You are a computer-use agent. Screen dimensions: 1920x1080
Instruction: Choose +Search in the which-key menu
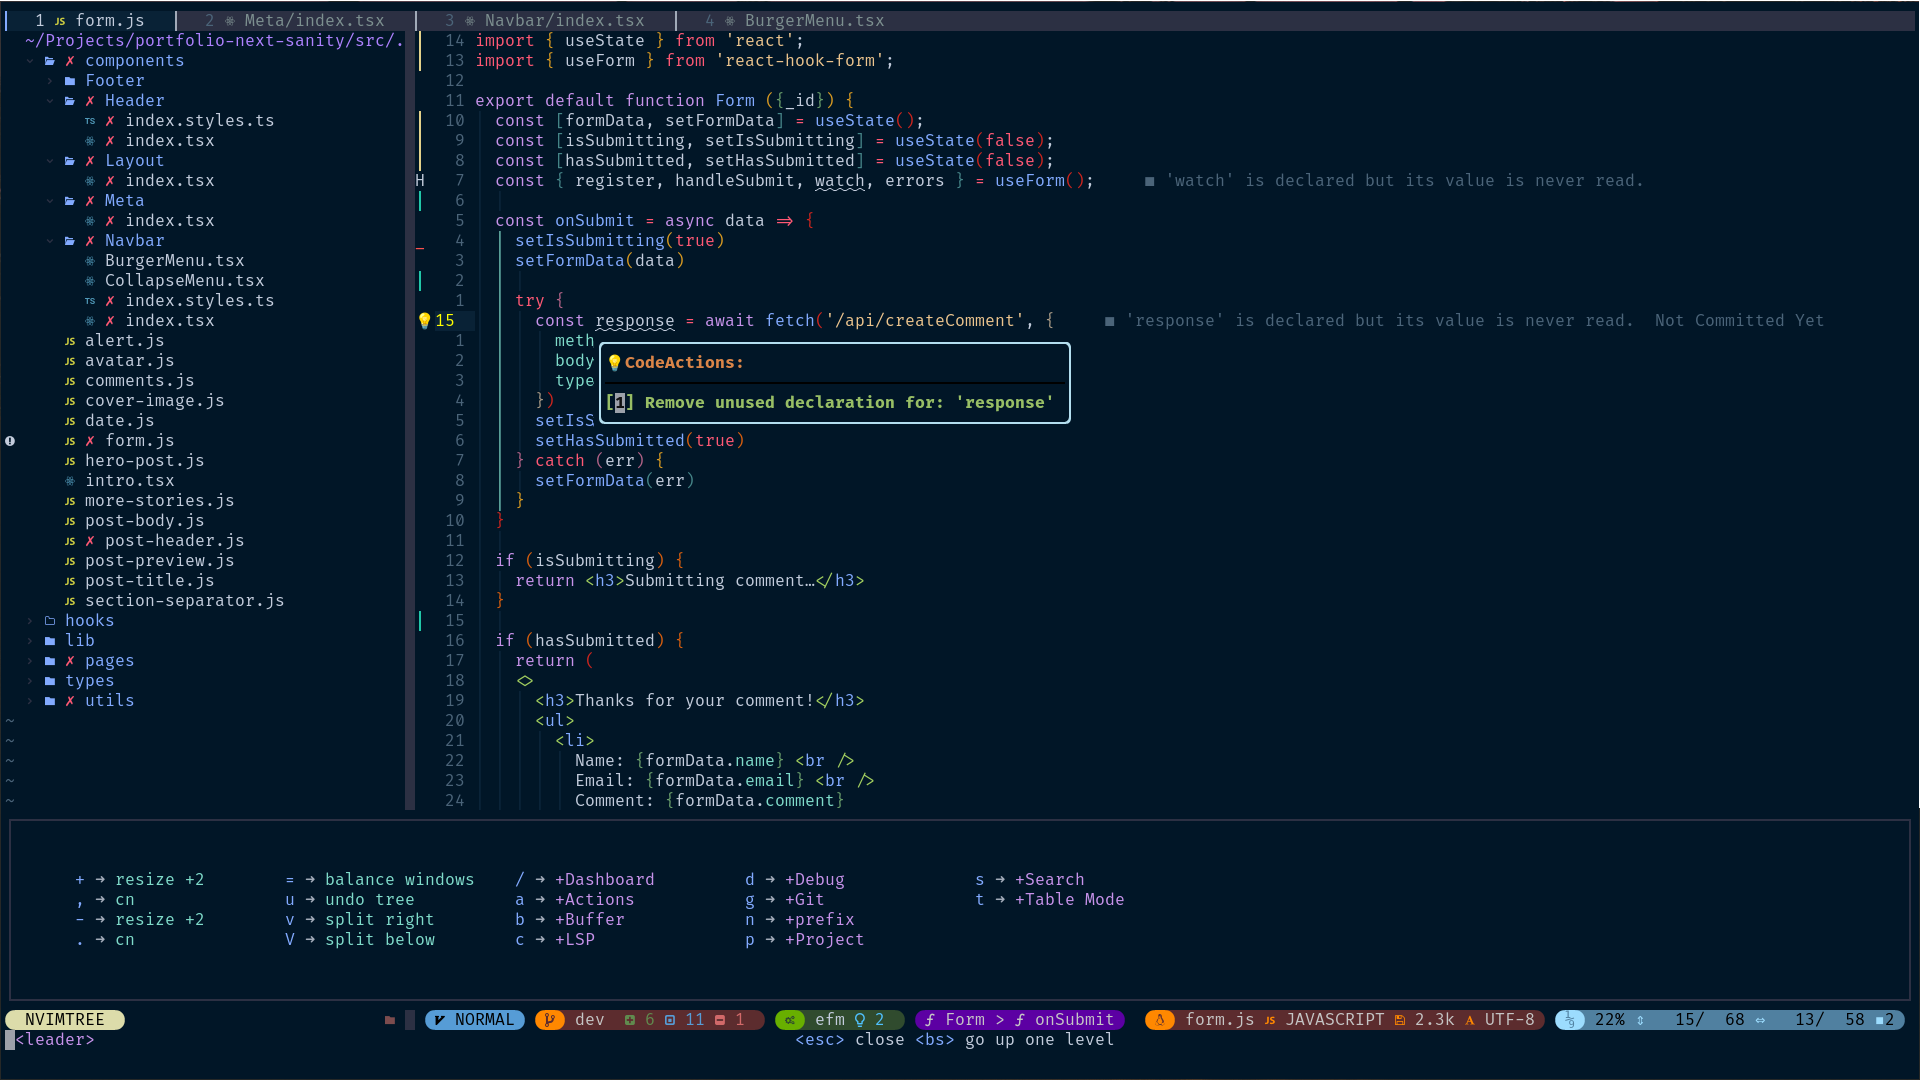tap(1049, 880)
